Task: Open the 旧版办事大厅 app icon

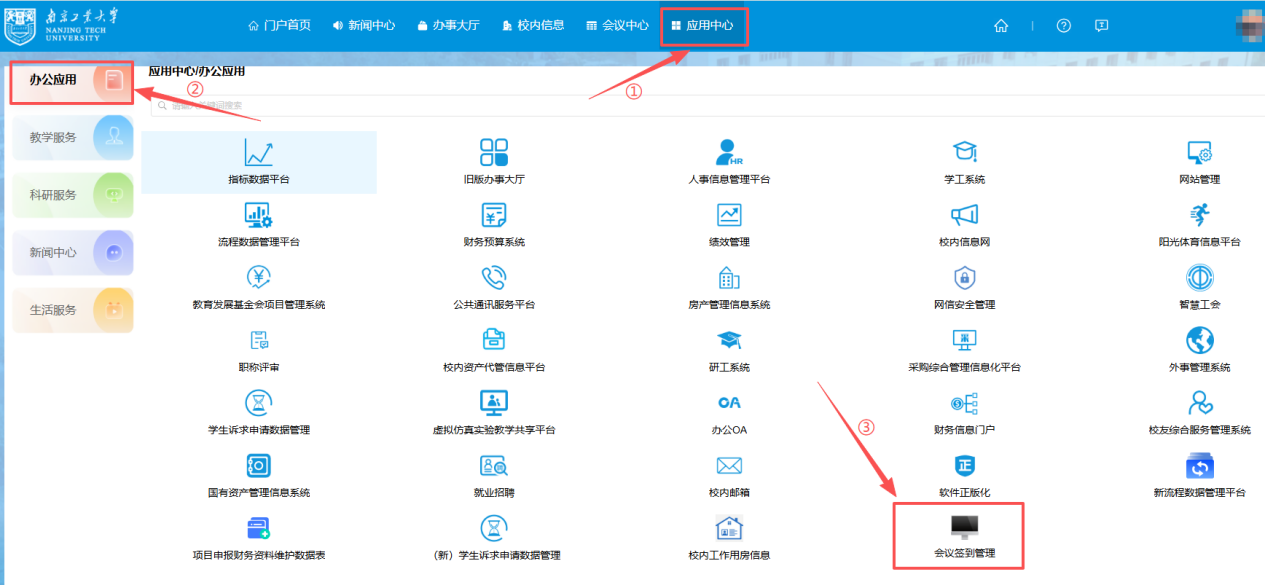Action: pos(494,153)
